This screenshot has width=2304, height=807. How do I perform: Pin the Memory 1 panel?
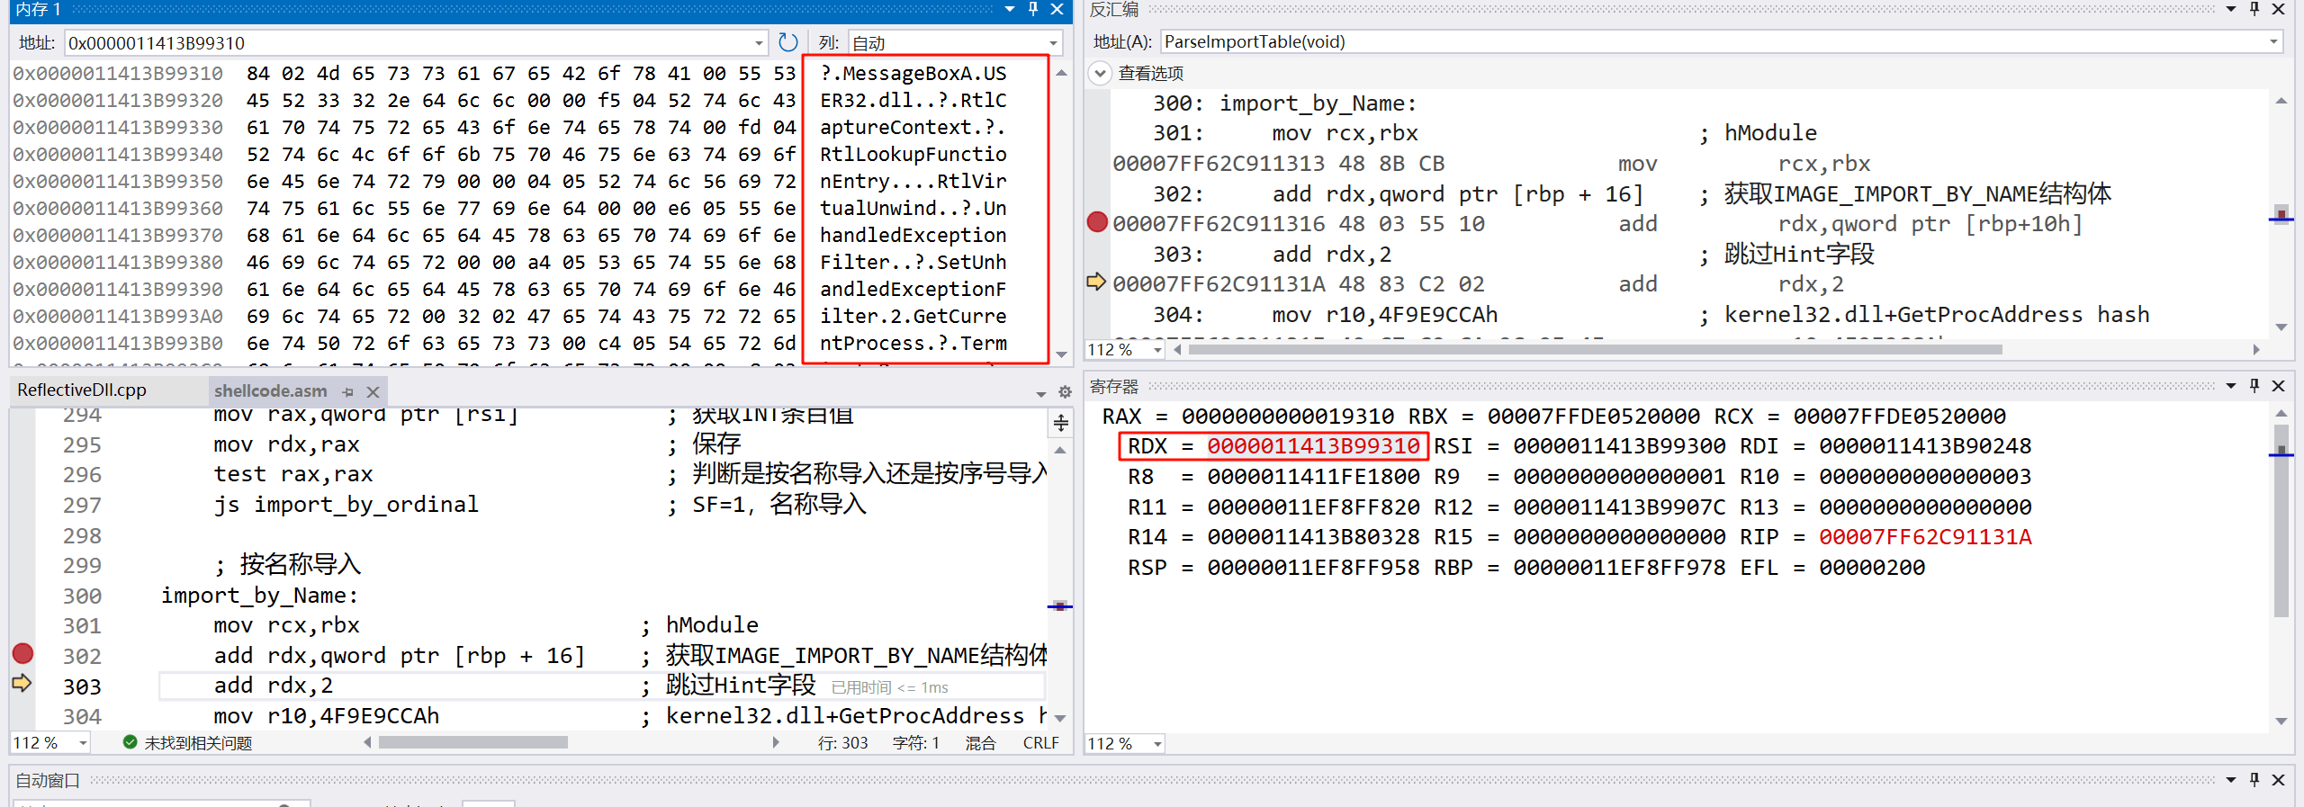[x=1034, y=10]
